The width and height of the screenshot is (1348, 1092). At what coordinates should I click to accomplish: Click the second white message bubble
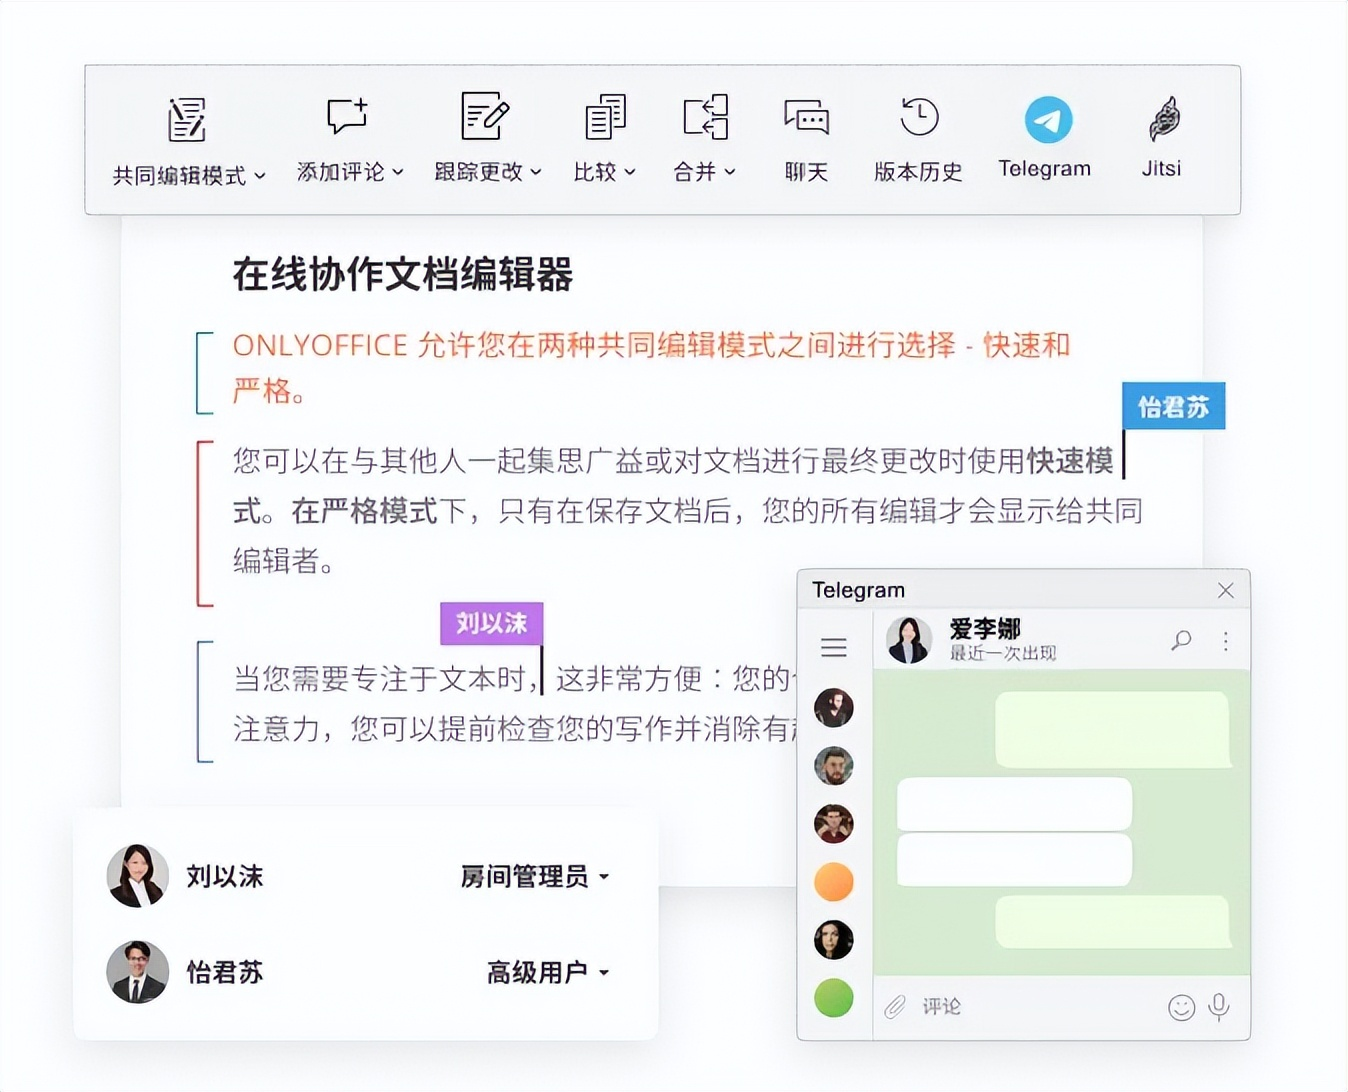tap(1014, 860)
